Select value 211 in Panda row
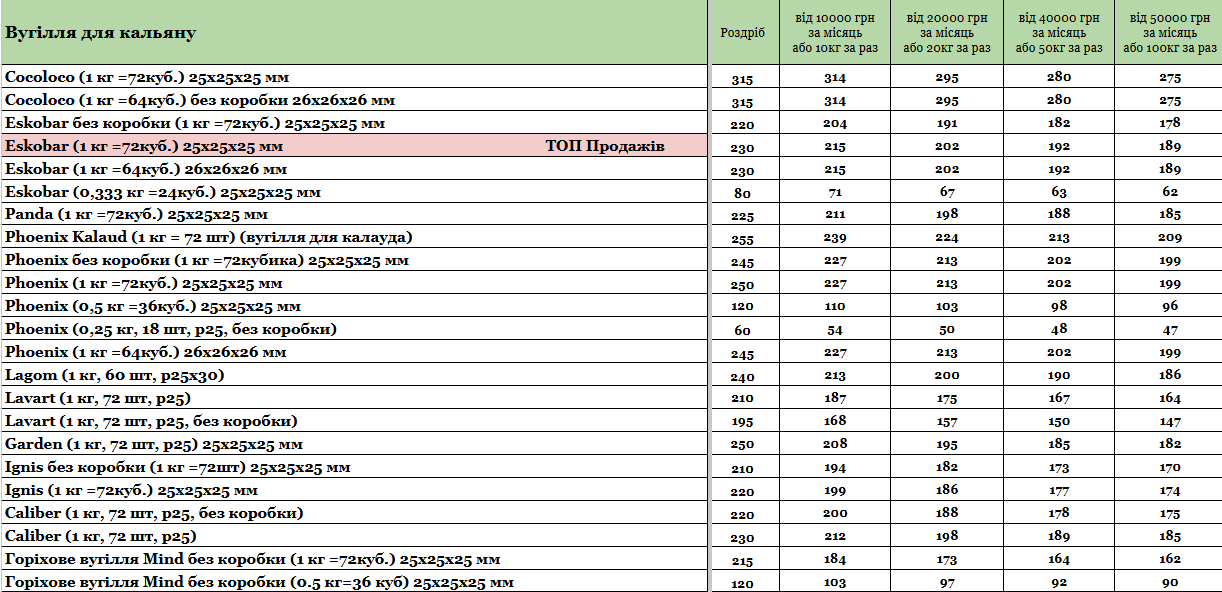Viewport: 1222px width, 592px height. 835,214
